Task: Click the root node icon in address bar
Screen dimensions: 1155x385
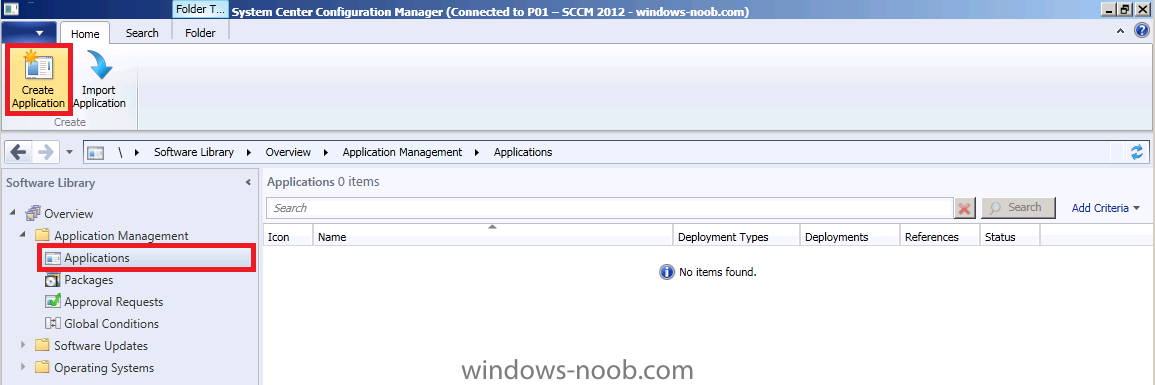Action: [96, 152]
